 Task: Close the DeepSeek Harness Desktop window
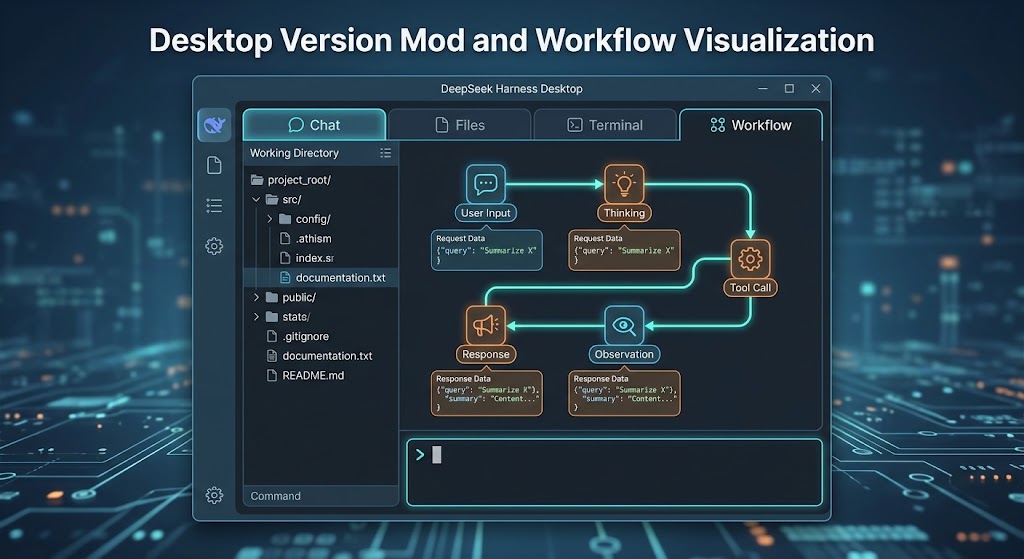[x=816, y=88]
